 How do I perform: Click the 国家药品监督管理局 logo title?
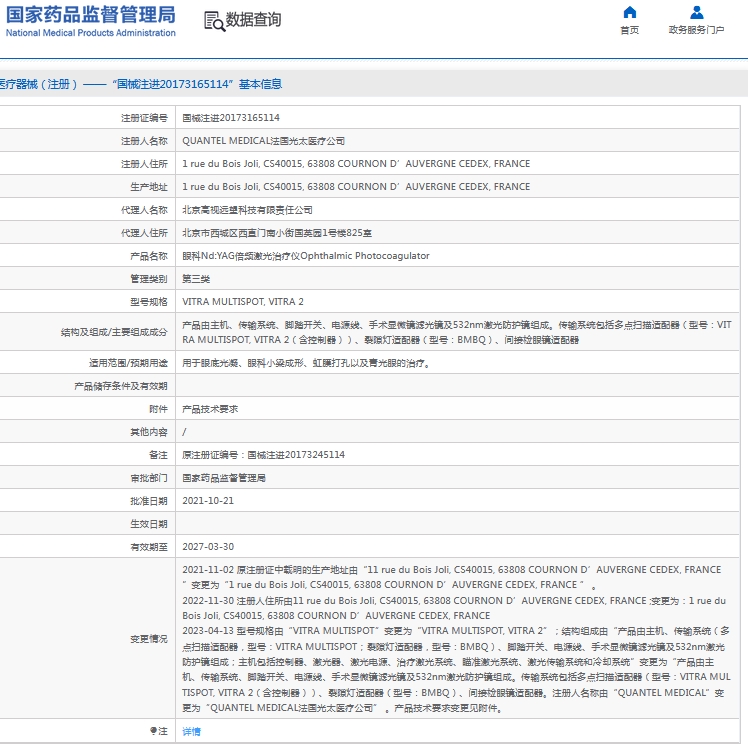(x=91, y=15)
